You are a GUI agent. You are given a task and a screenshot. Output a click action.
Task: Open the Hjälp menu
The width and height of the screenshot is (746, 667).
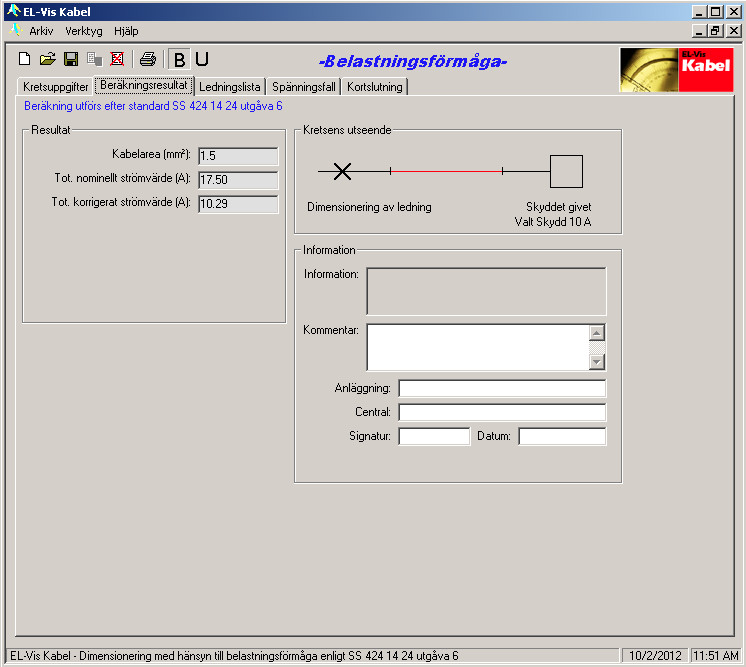pyautogui.click(x=126, y=31)
